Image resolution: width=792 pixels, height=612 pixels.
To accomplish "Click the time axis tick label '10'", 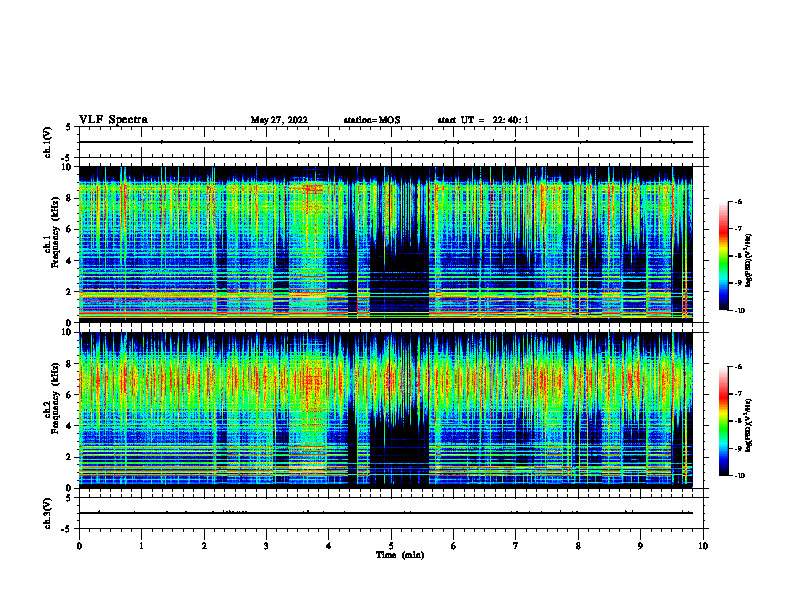I will pyautogui.click(x=703, y=546).
